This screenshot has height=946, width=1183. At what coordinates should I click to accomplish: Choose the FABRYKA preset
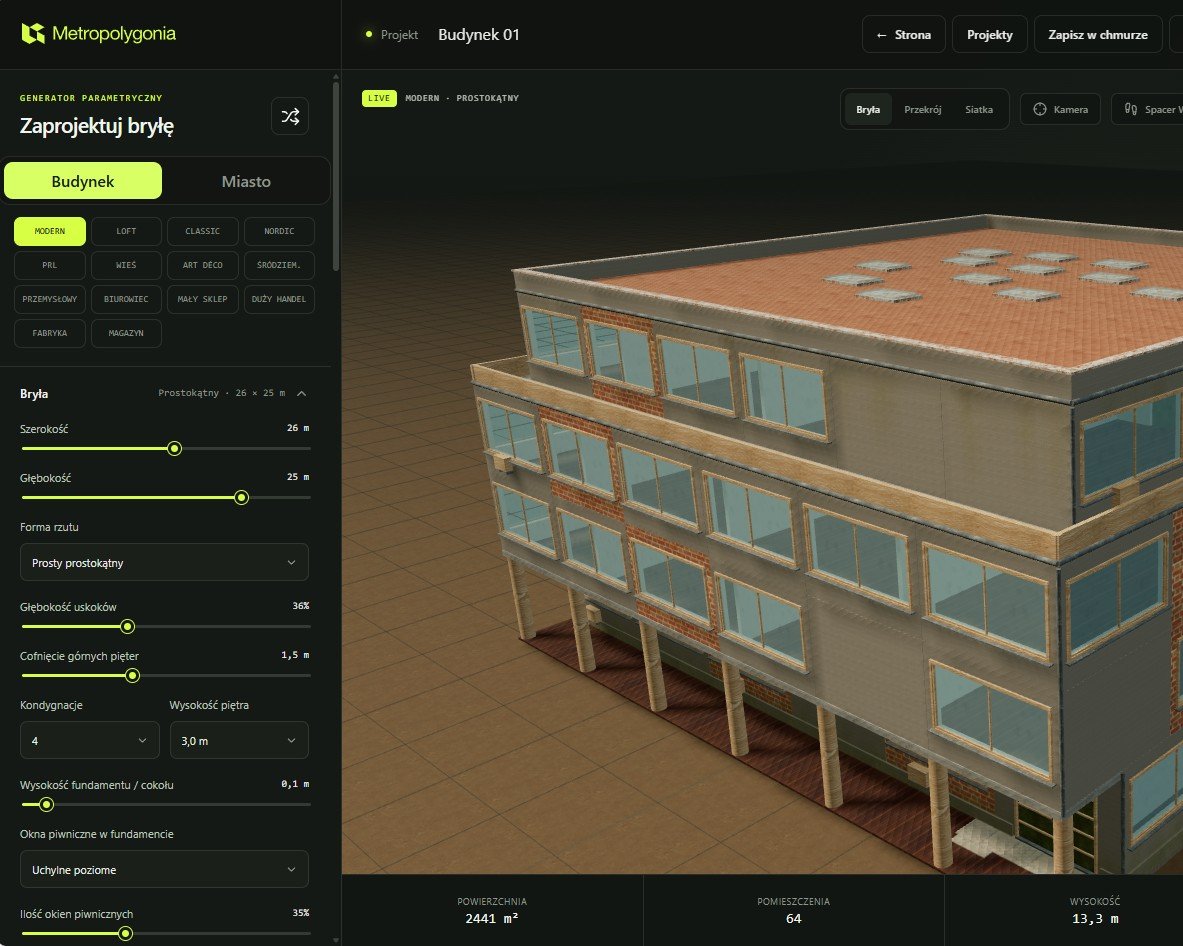click(x=50, y=333)
